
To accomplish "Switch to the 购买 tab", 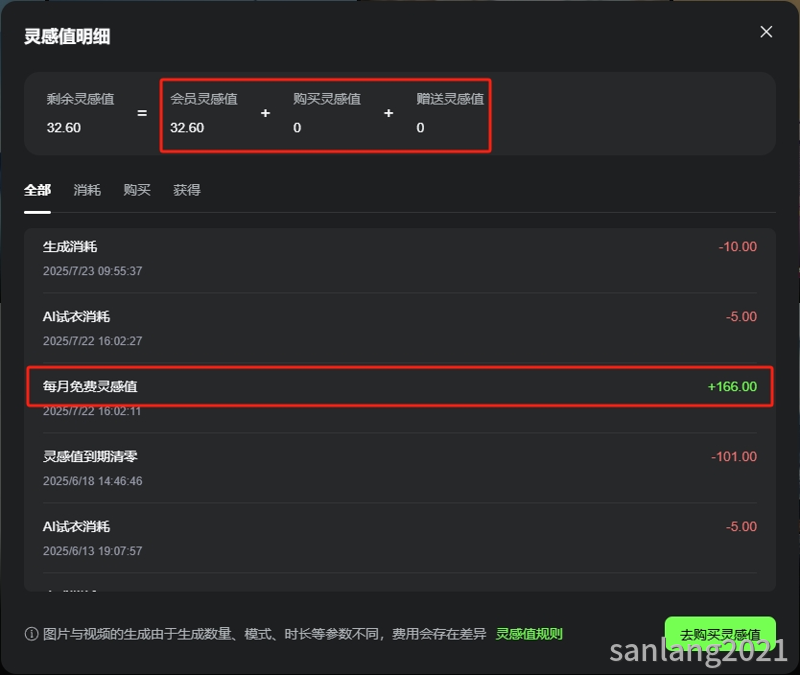I will 137,190.
